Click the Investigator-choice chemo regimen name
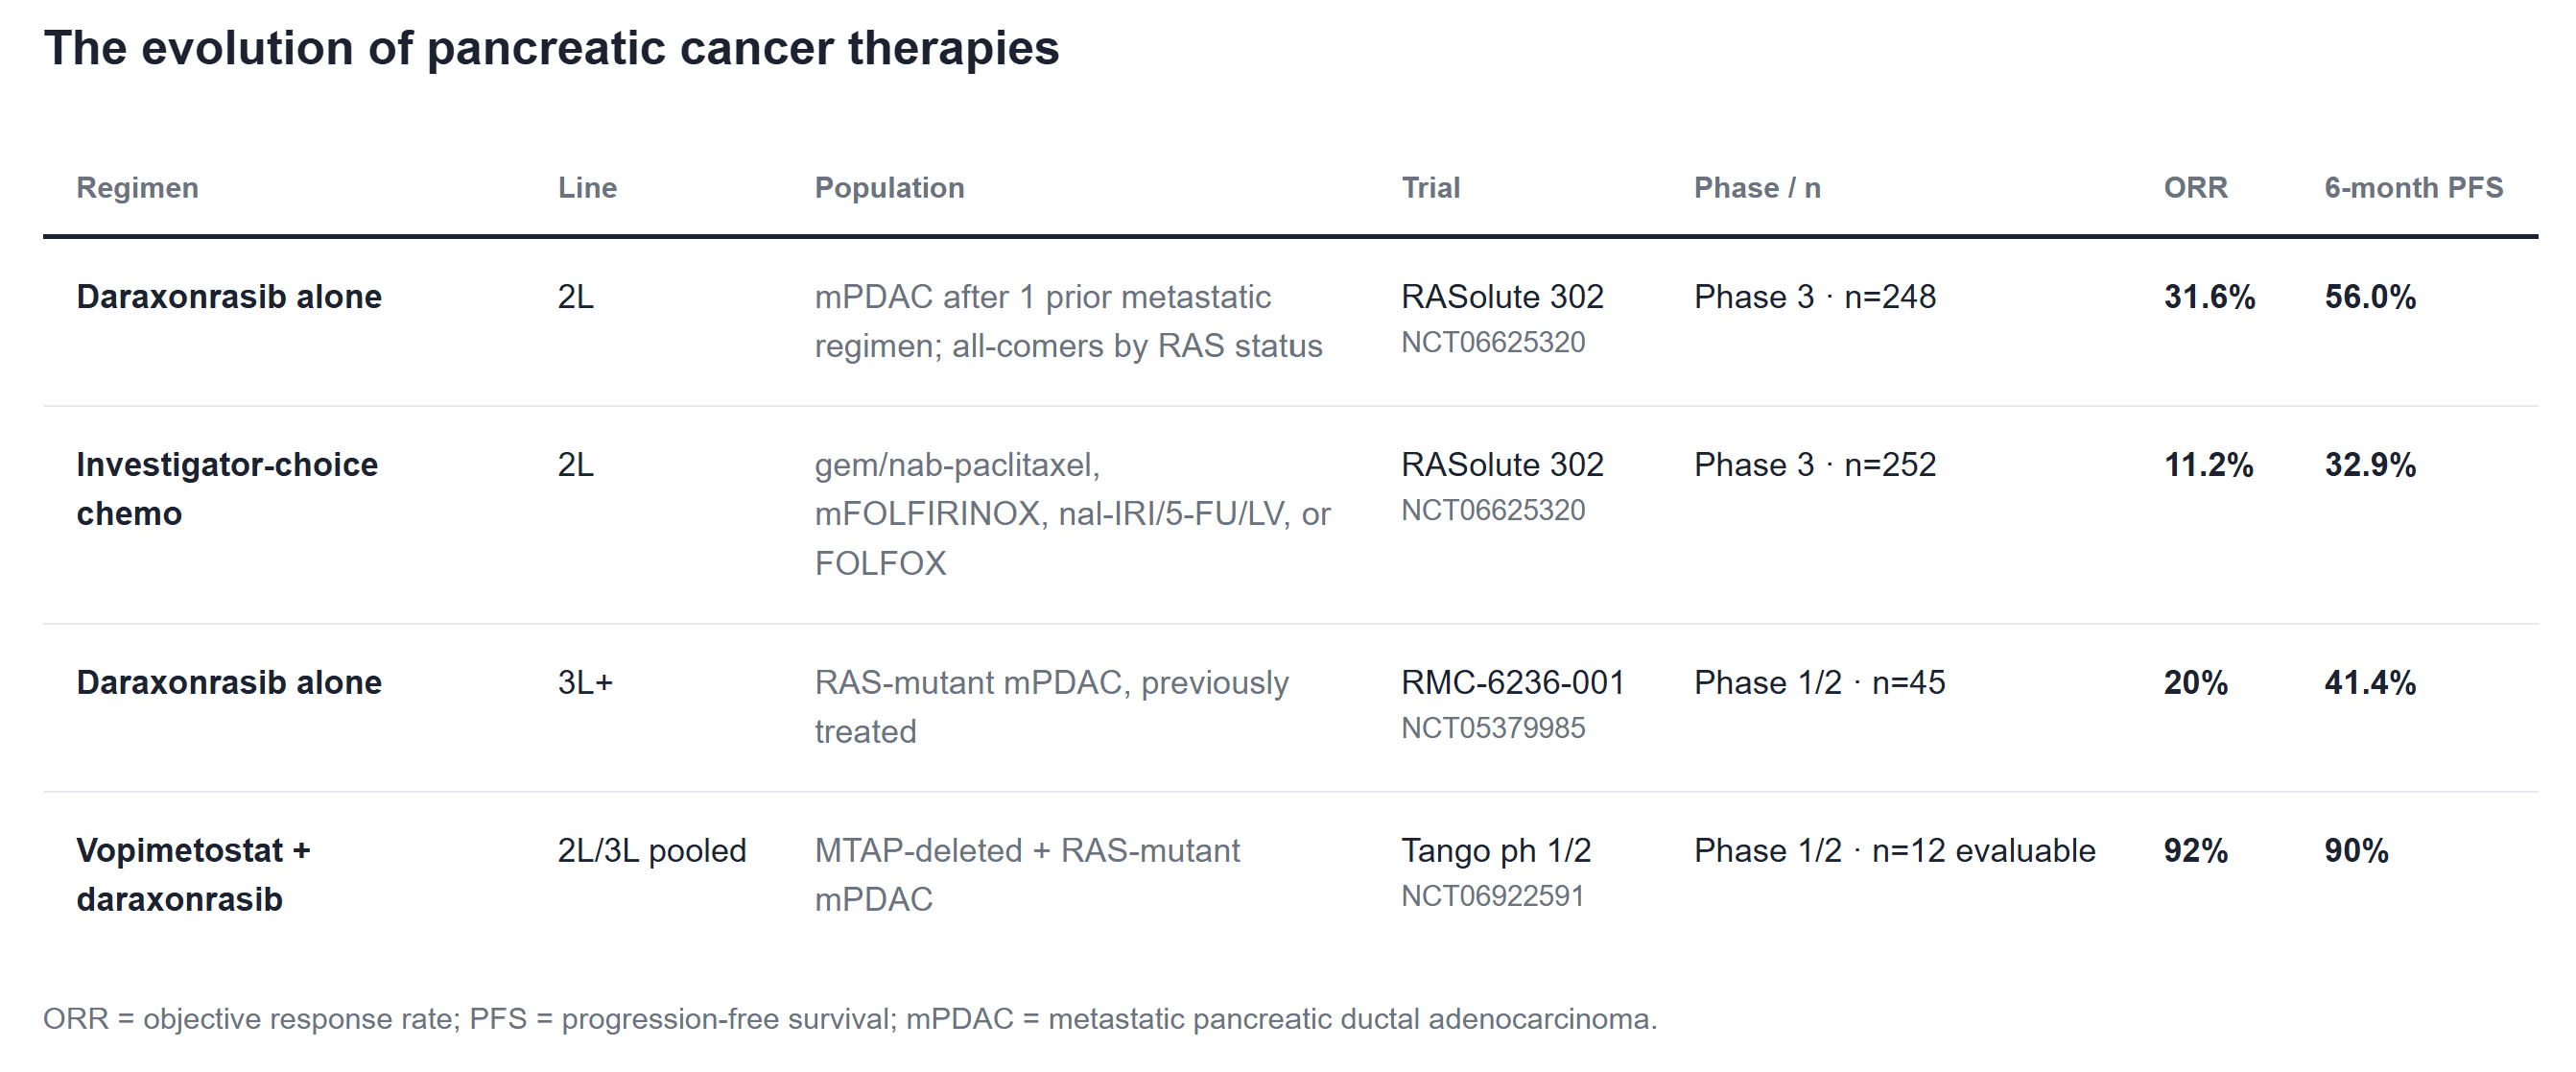Image resolution: width=2576 pixels, height=1072 pixels. [227, 488]
